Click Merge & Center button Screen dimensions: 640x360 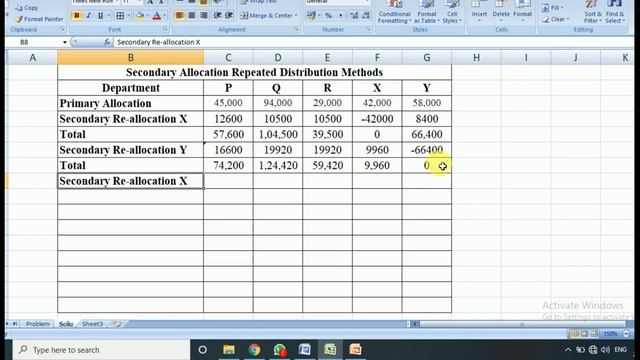coord(266,16)
